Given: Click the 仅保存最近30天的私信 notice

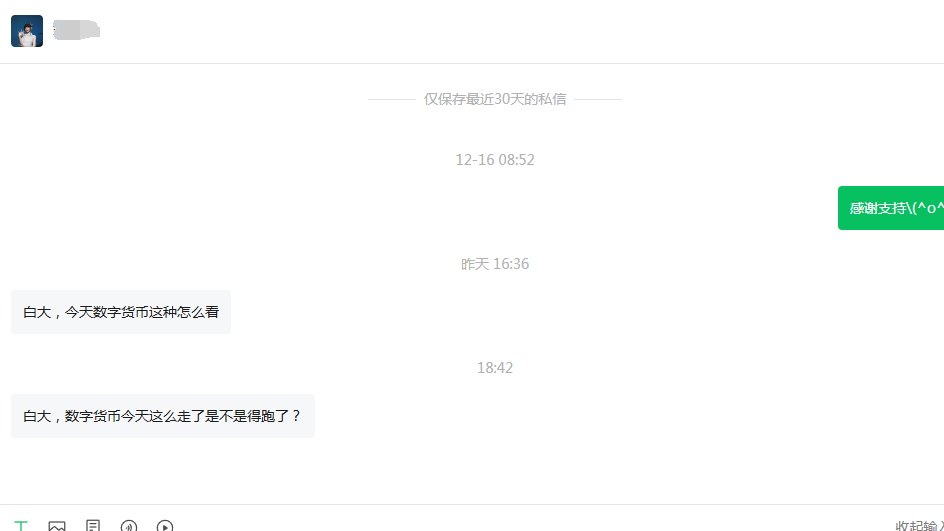Looking at the screenshot, I should tap(495, 99).
